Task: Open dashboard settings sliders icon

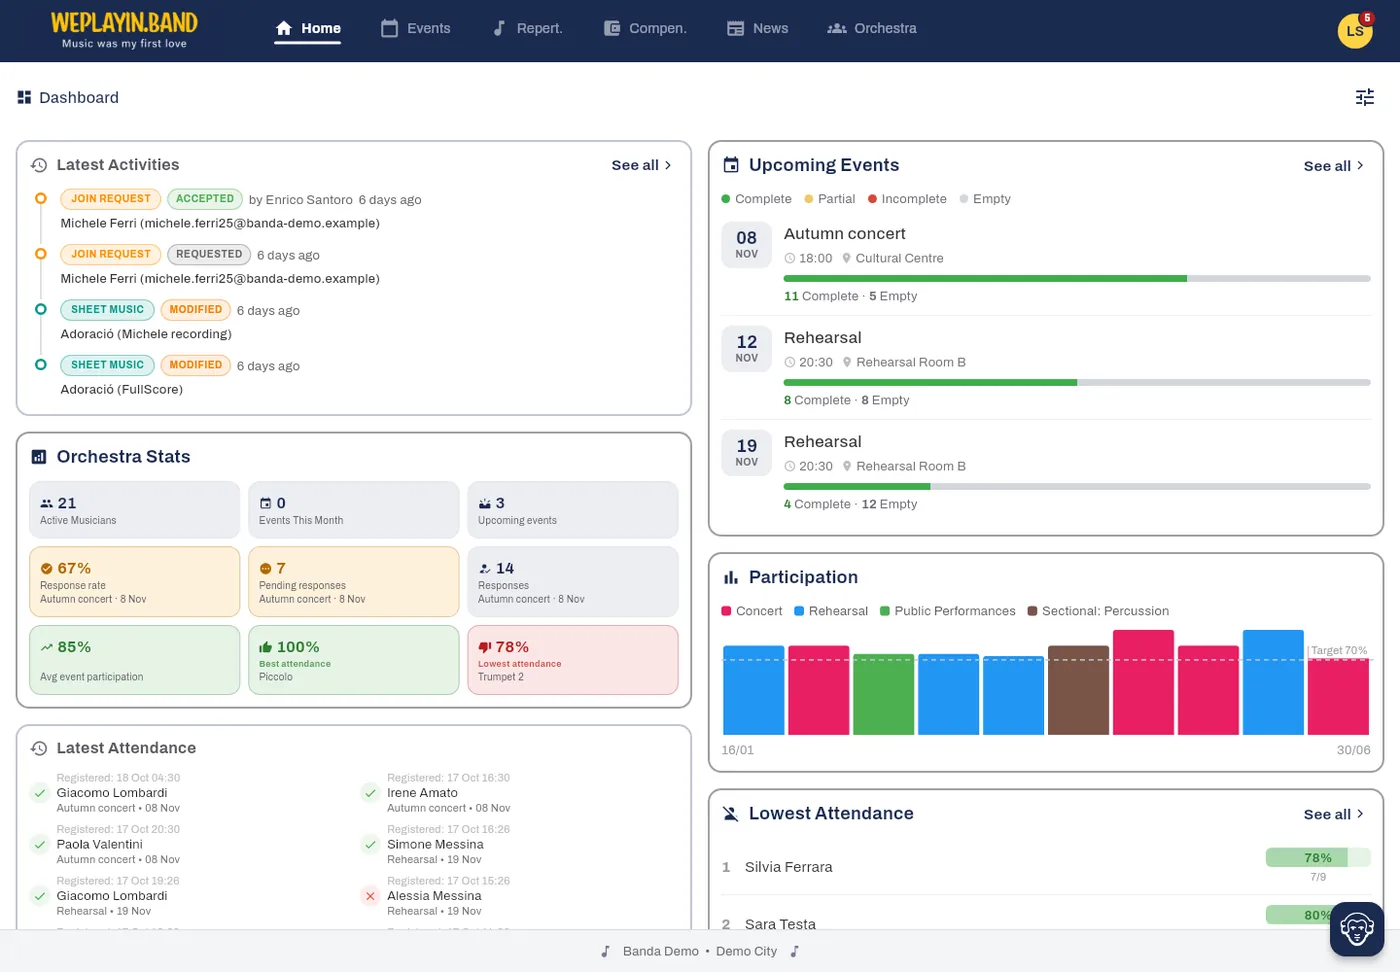Action: pos(1365,97)
